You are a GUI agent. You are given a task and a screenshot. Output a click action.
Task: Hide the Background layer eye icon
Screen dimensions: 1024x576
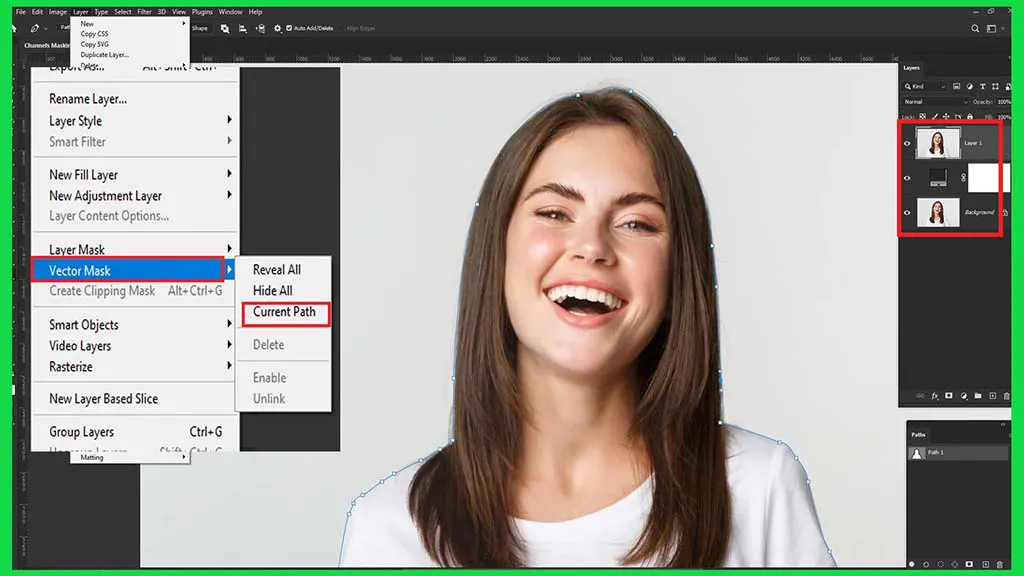pos(907,212)
